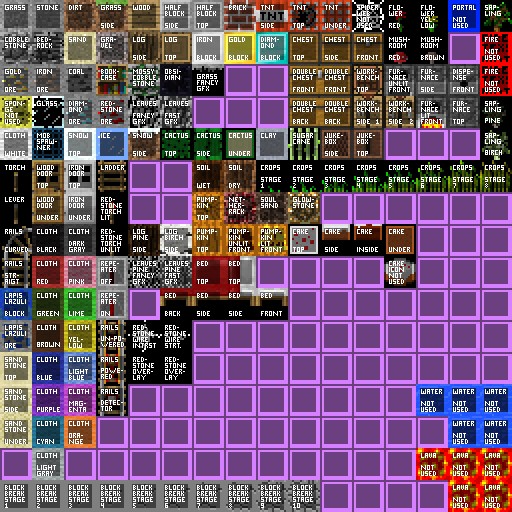
Task: Choose the Cactus Top tile
Action: 176,144
